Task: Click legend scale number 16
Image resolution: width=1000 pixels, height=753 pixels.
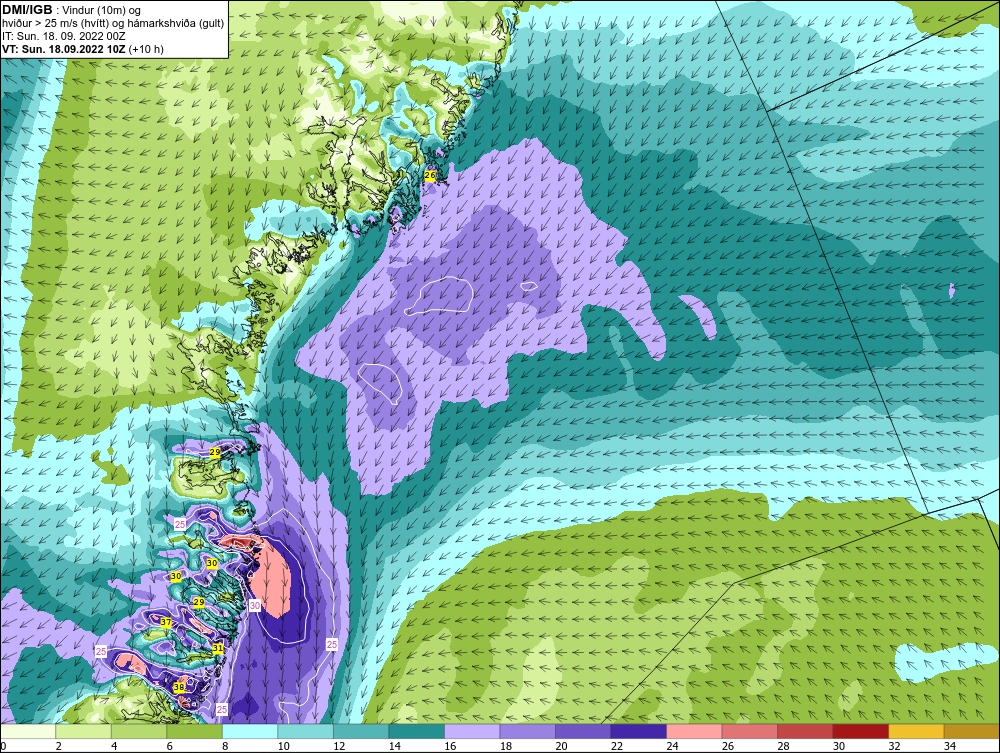Action: [x=450, y=746]
